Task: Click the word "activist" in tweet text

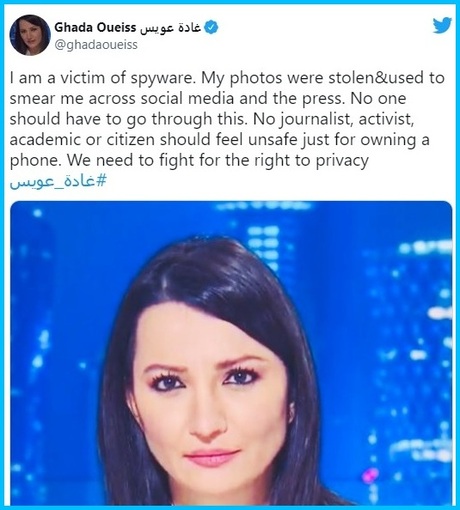Action: click(x=386, y=119)
